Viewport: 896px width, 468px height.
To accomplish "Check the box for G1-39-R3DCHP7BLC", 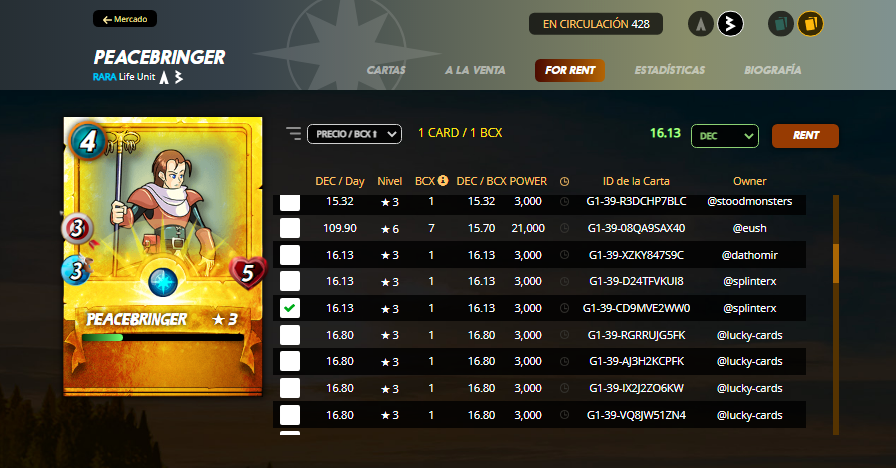I will click(290, 202).
